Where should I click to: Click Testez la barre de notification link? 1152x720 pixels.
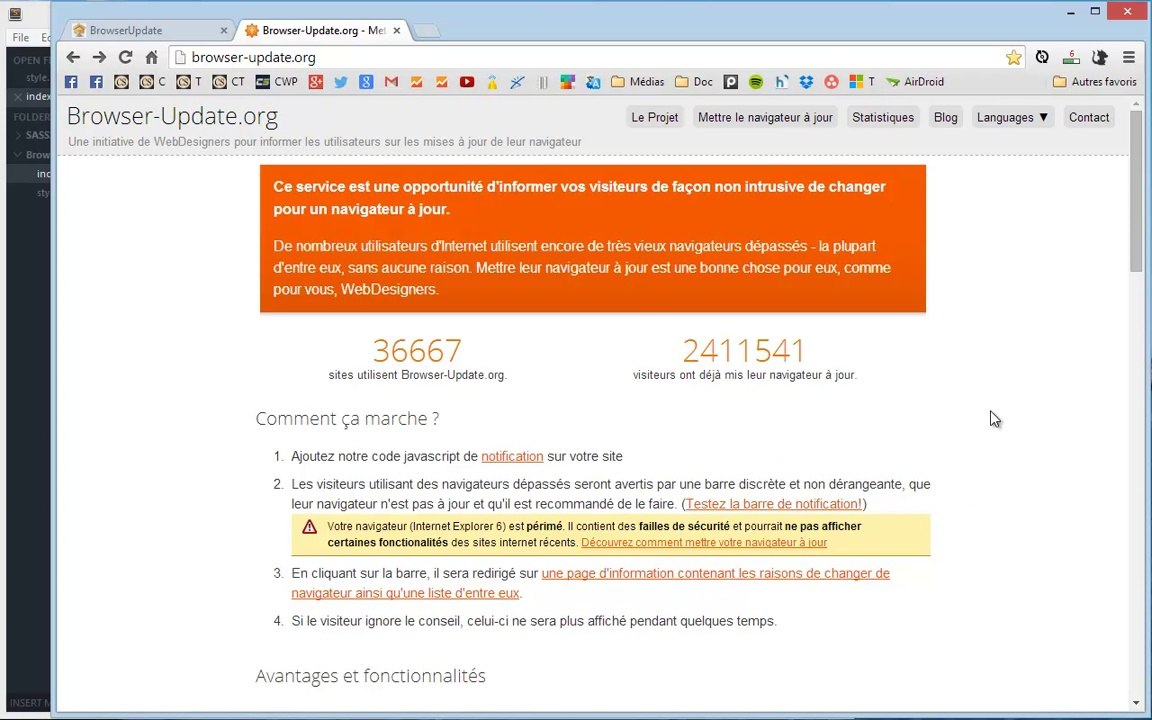coord(774,504)
